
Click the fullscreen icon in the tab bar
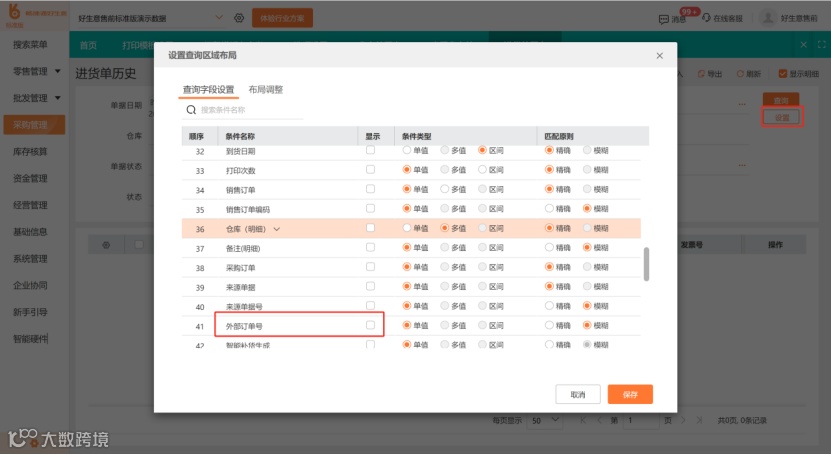click(x=821, y=44)
